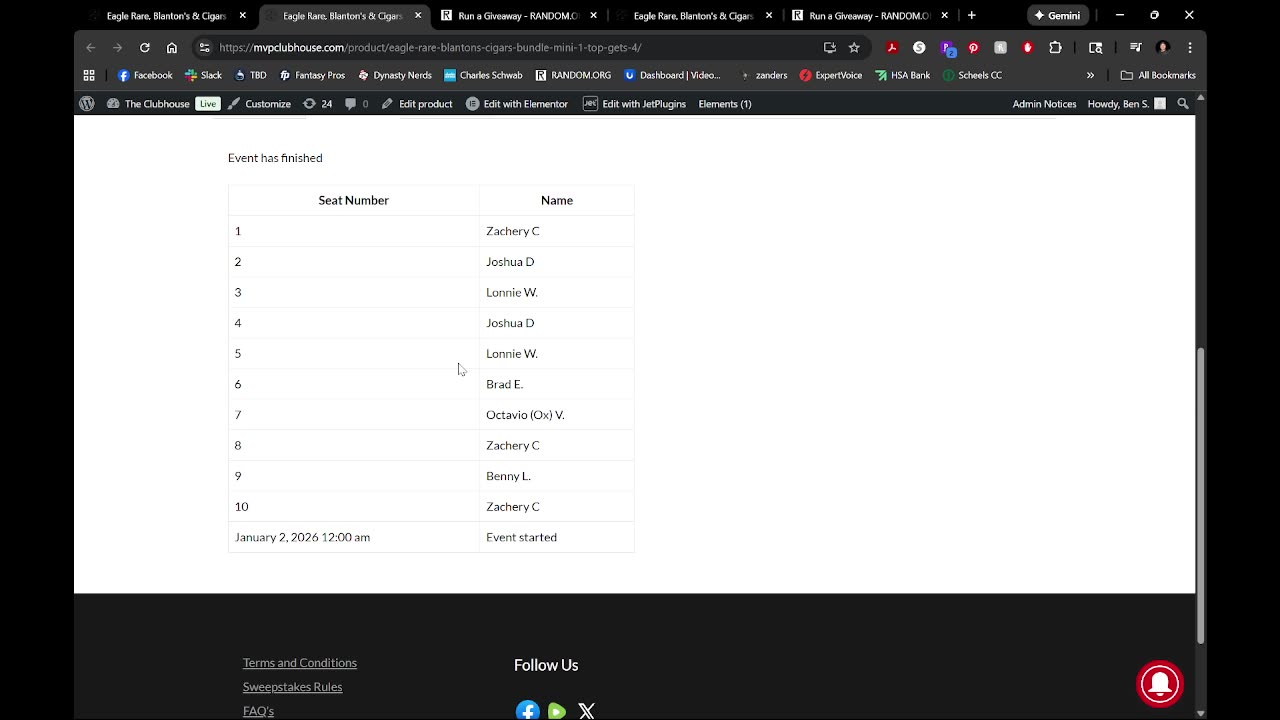Viewport: 1280px width, 720px height.
Task: Click the page vertical scrollbar thumb
Action: pyautogui.click(x=1201, y=495)
